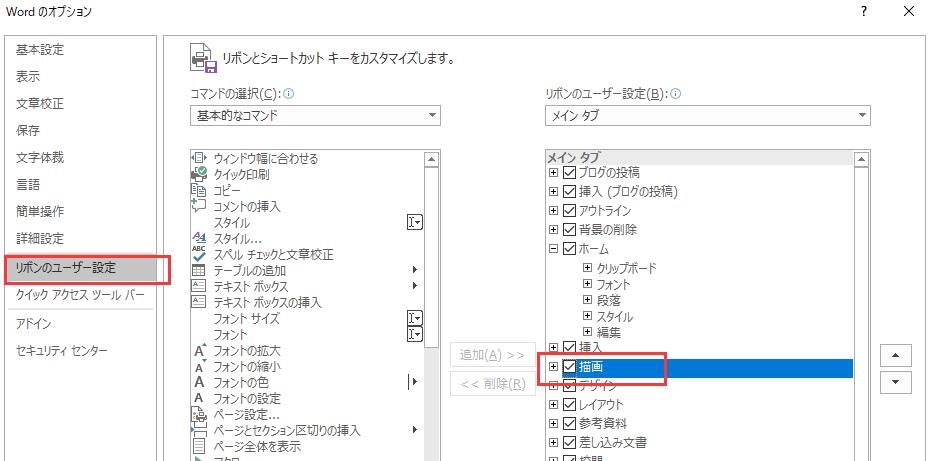
Task: Select the テキスト ボックス command icon
Action: [x=199, y=286]
